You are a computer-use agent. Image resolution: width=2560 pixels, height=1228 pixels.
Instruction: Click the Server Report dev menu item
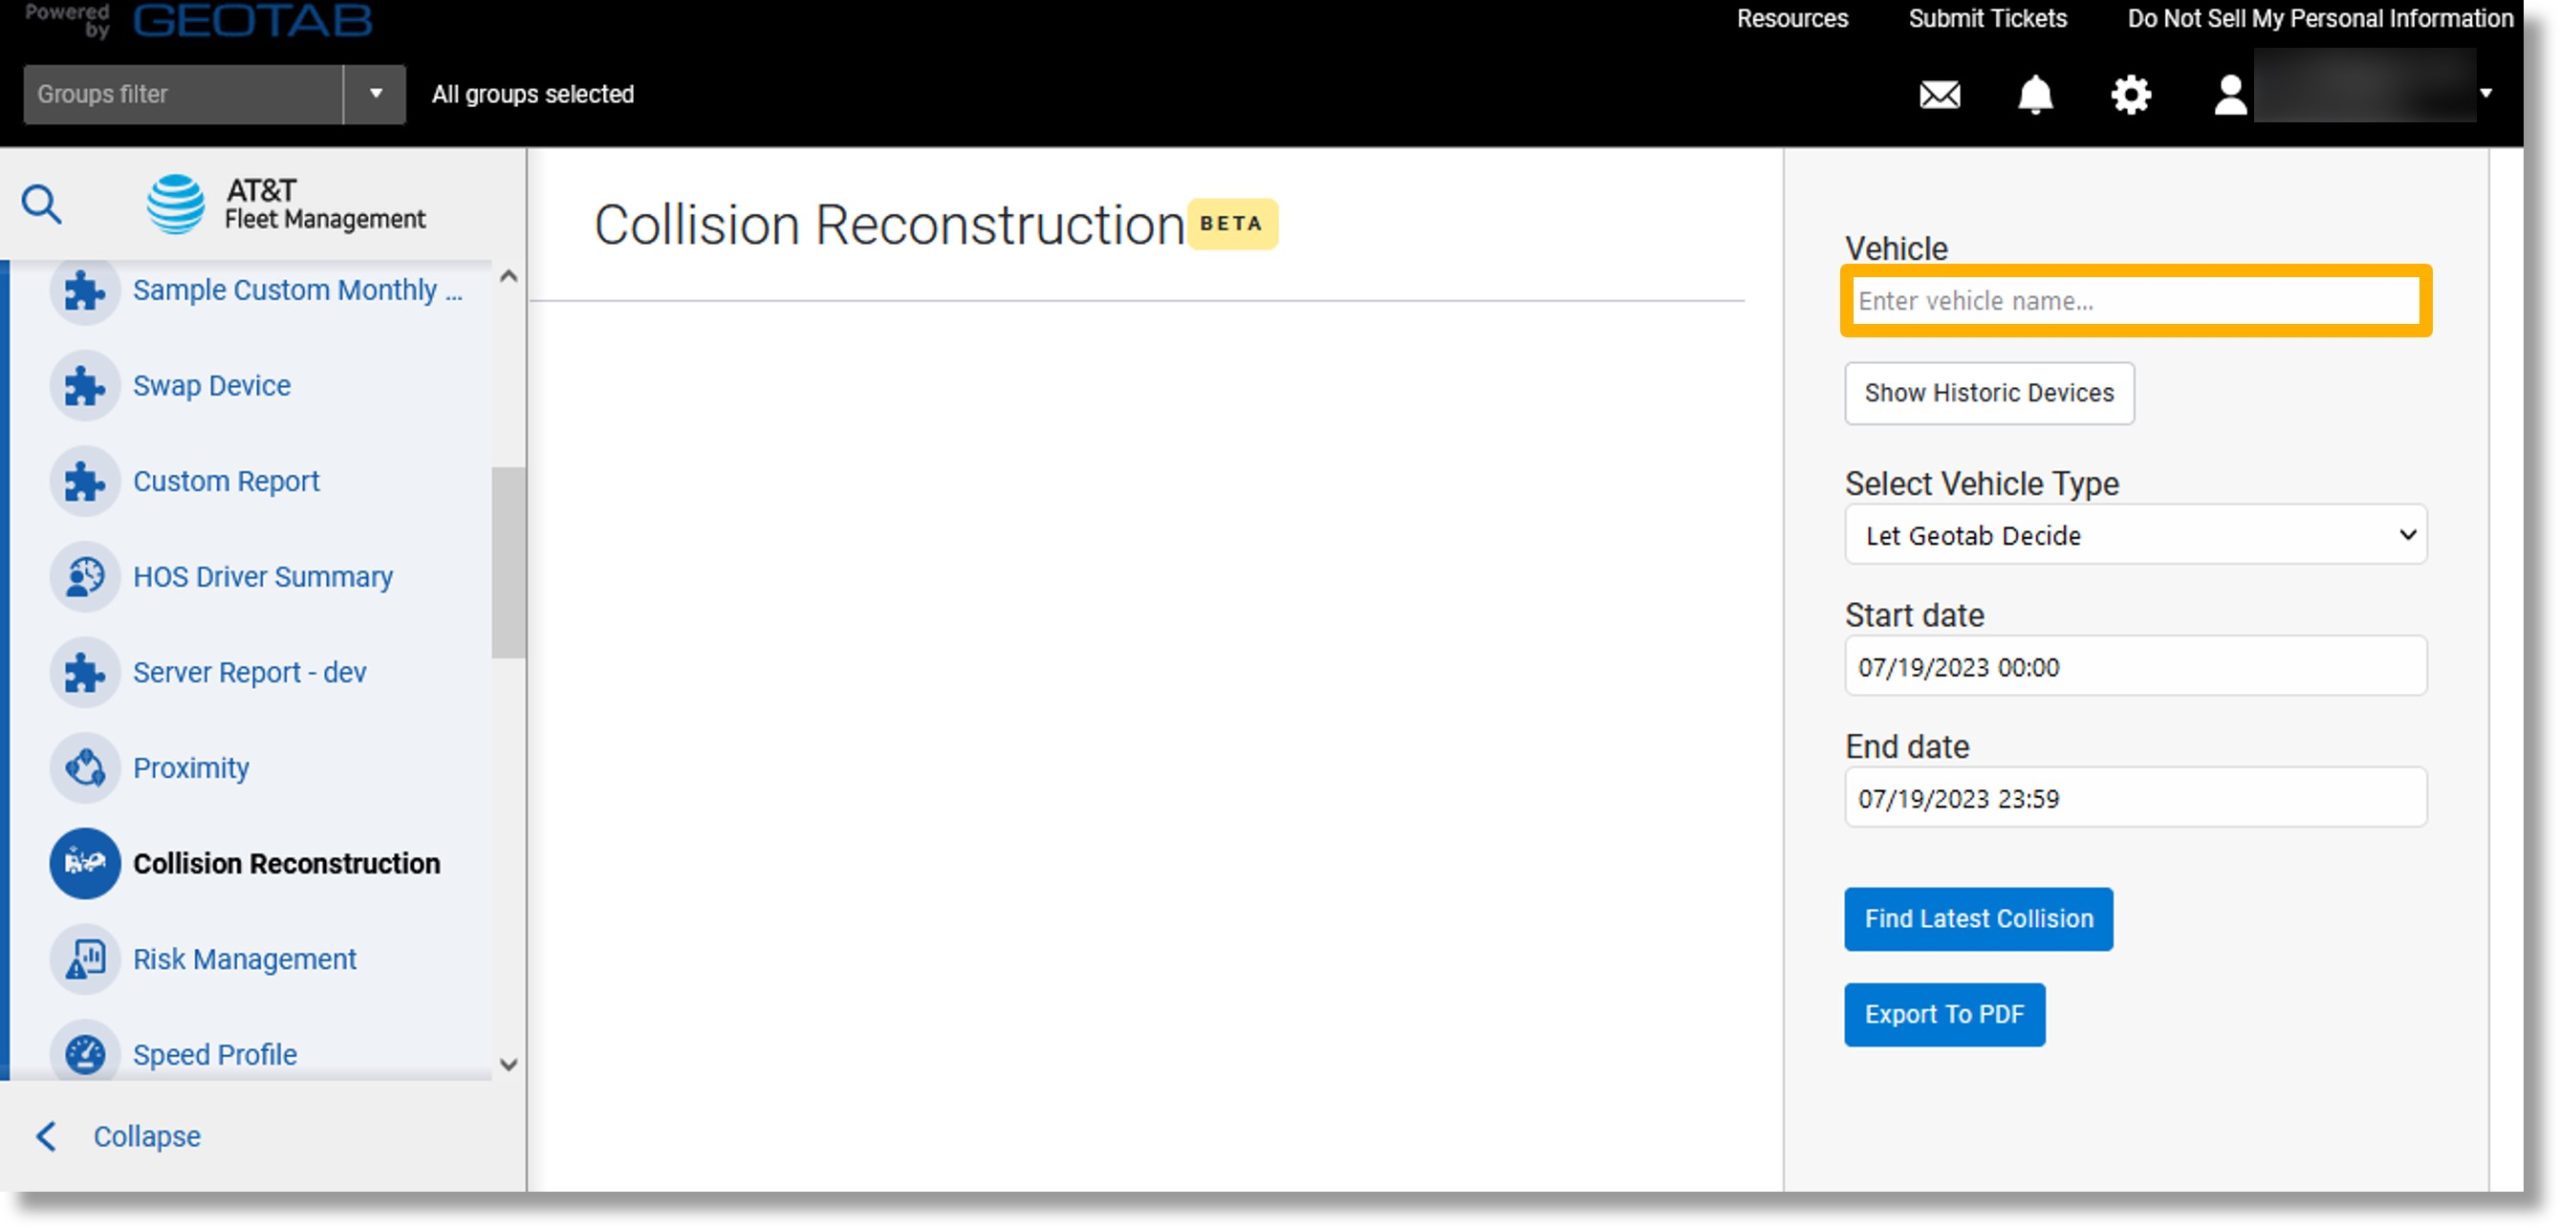(x=248, y=671)
